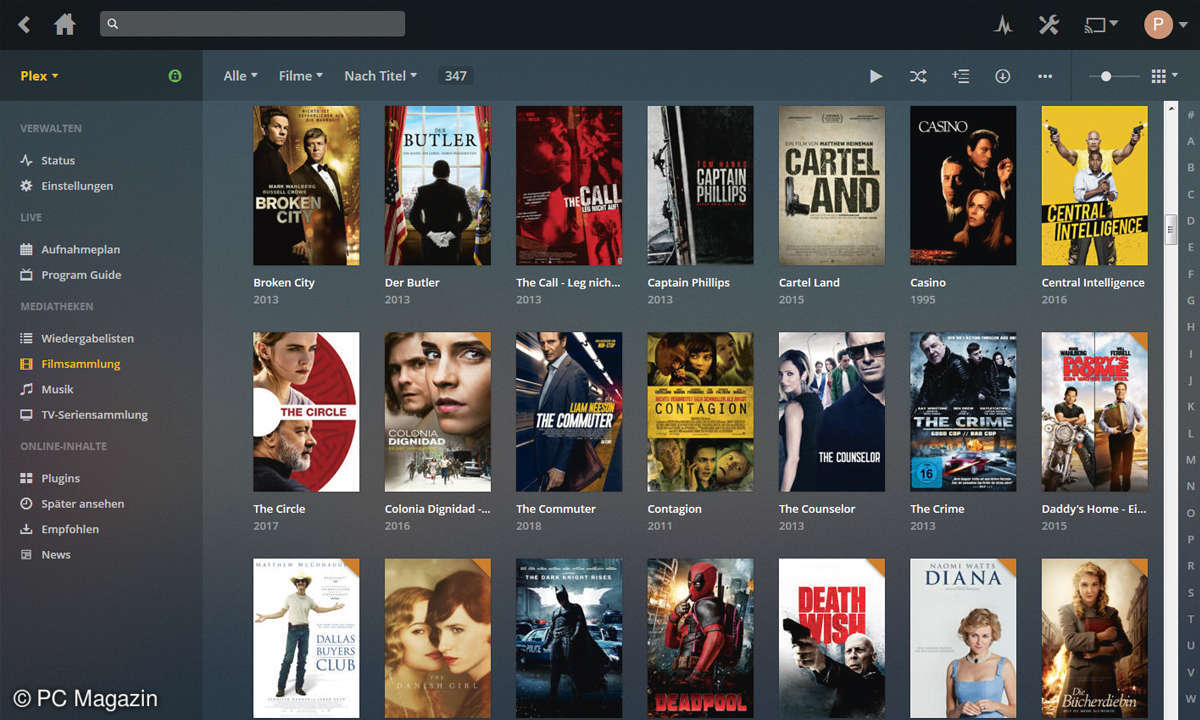Open The Circle poster
The height and width of the screenshot is (720, 1200).
click(306, 412)
